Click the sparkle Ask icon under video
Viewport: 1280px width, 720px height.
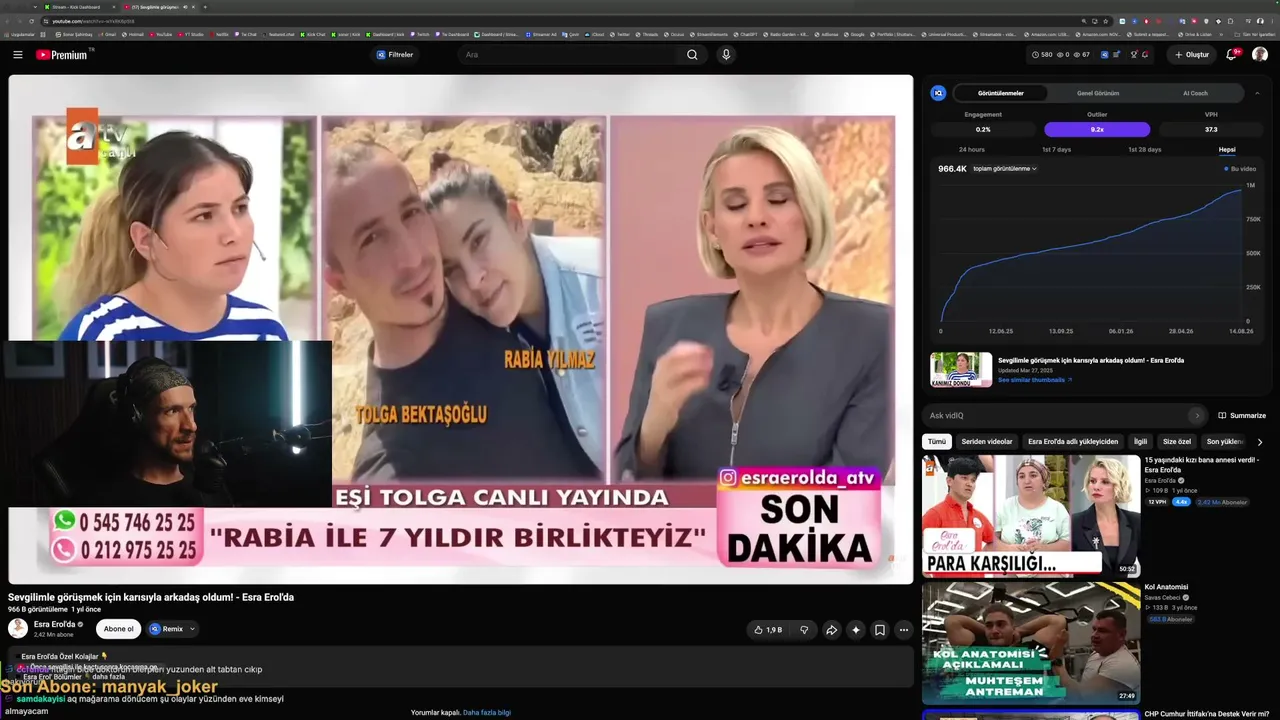point(855,630)
